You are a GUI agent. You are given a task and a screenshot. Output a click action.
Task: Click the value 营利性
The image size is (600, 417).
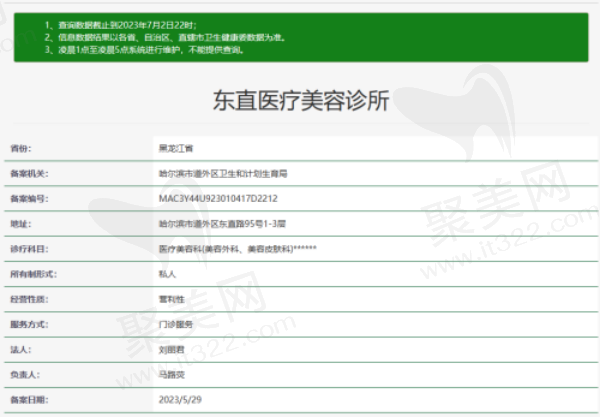tap(172, 299)
